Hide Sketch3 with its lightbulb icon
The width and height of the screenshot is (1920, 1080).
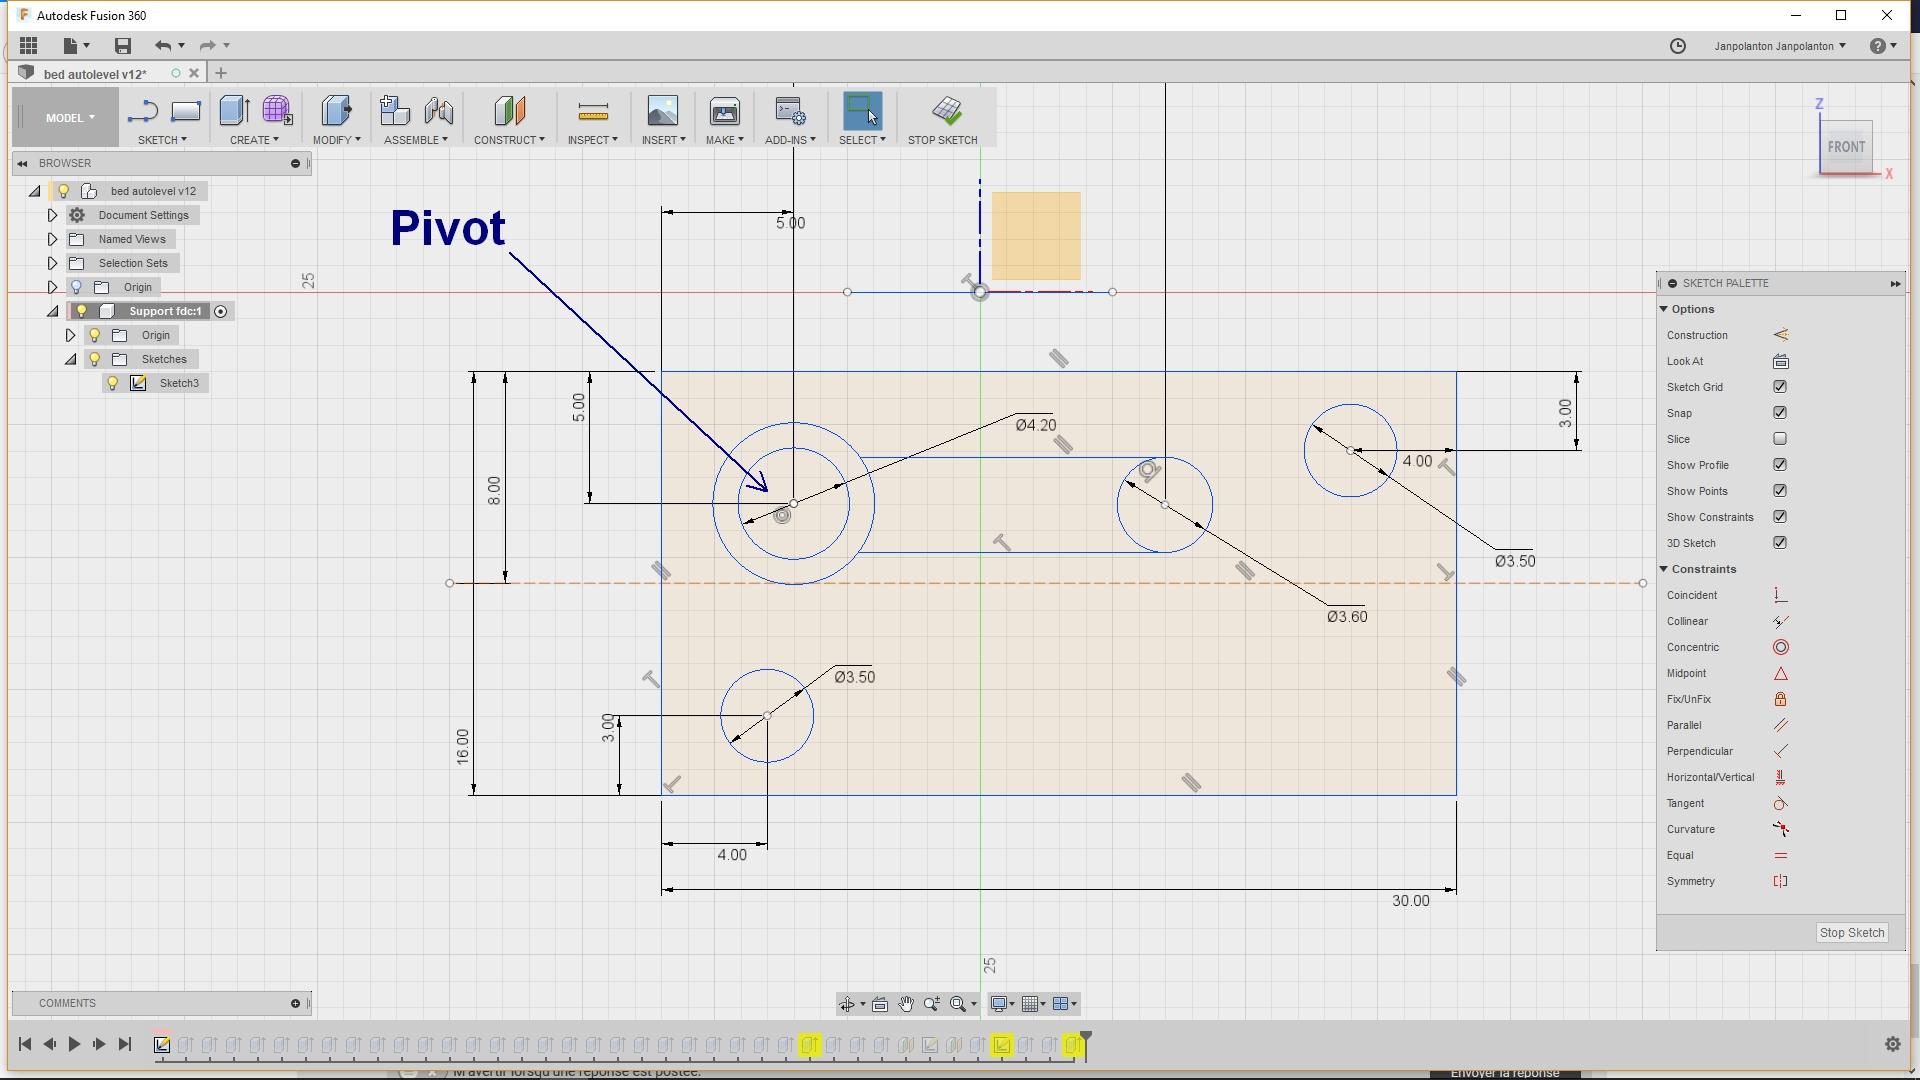tap(113, 383)
